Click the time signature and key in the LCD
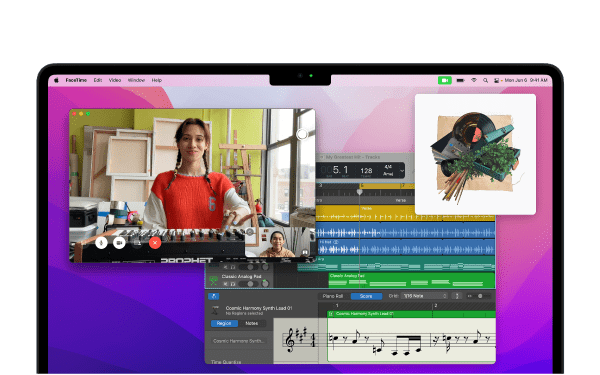Image resolution: width=600 pixels, height=375 pixels. point(388,170)
